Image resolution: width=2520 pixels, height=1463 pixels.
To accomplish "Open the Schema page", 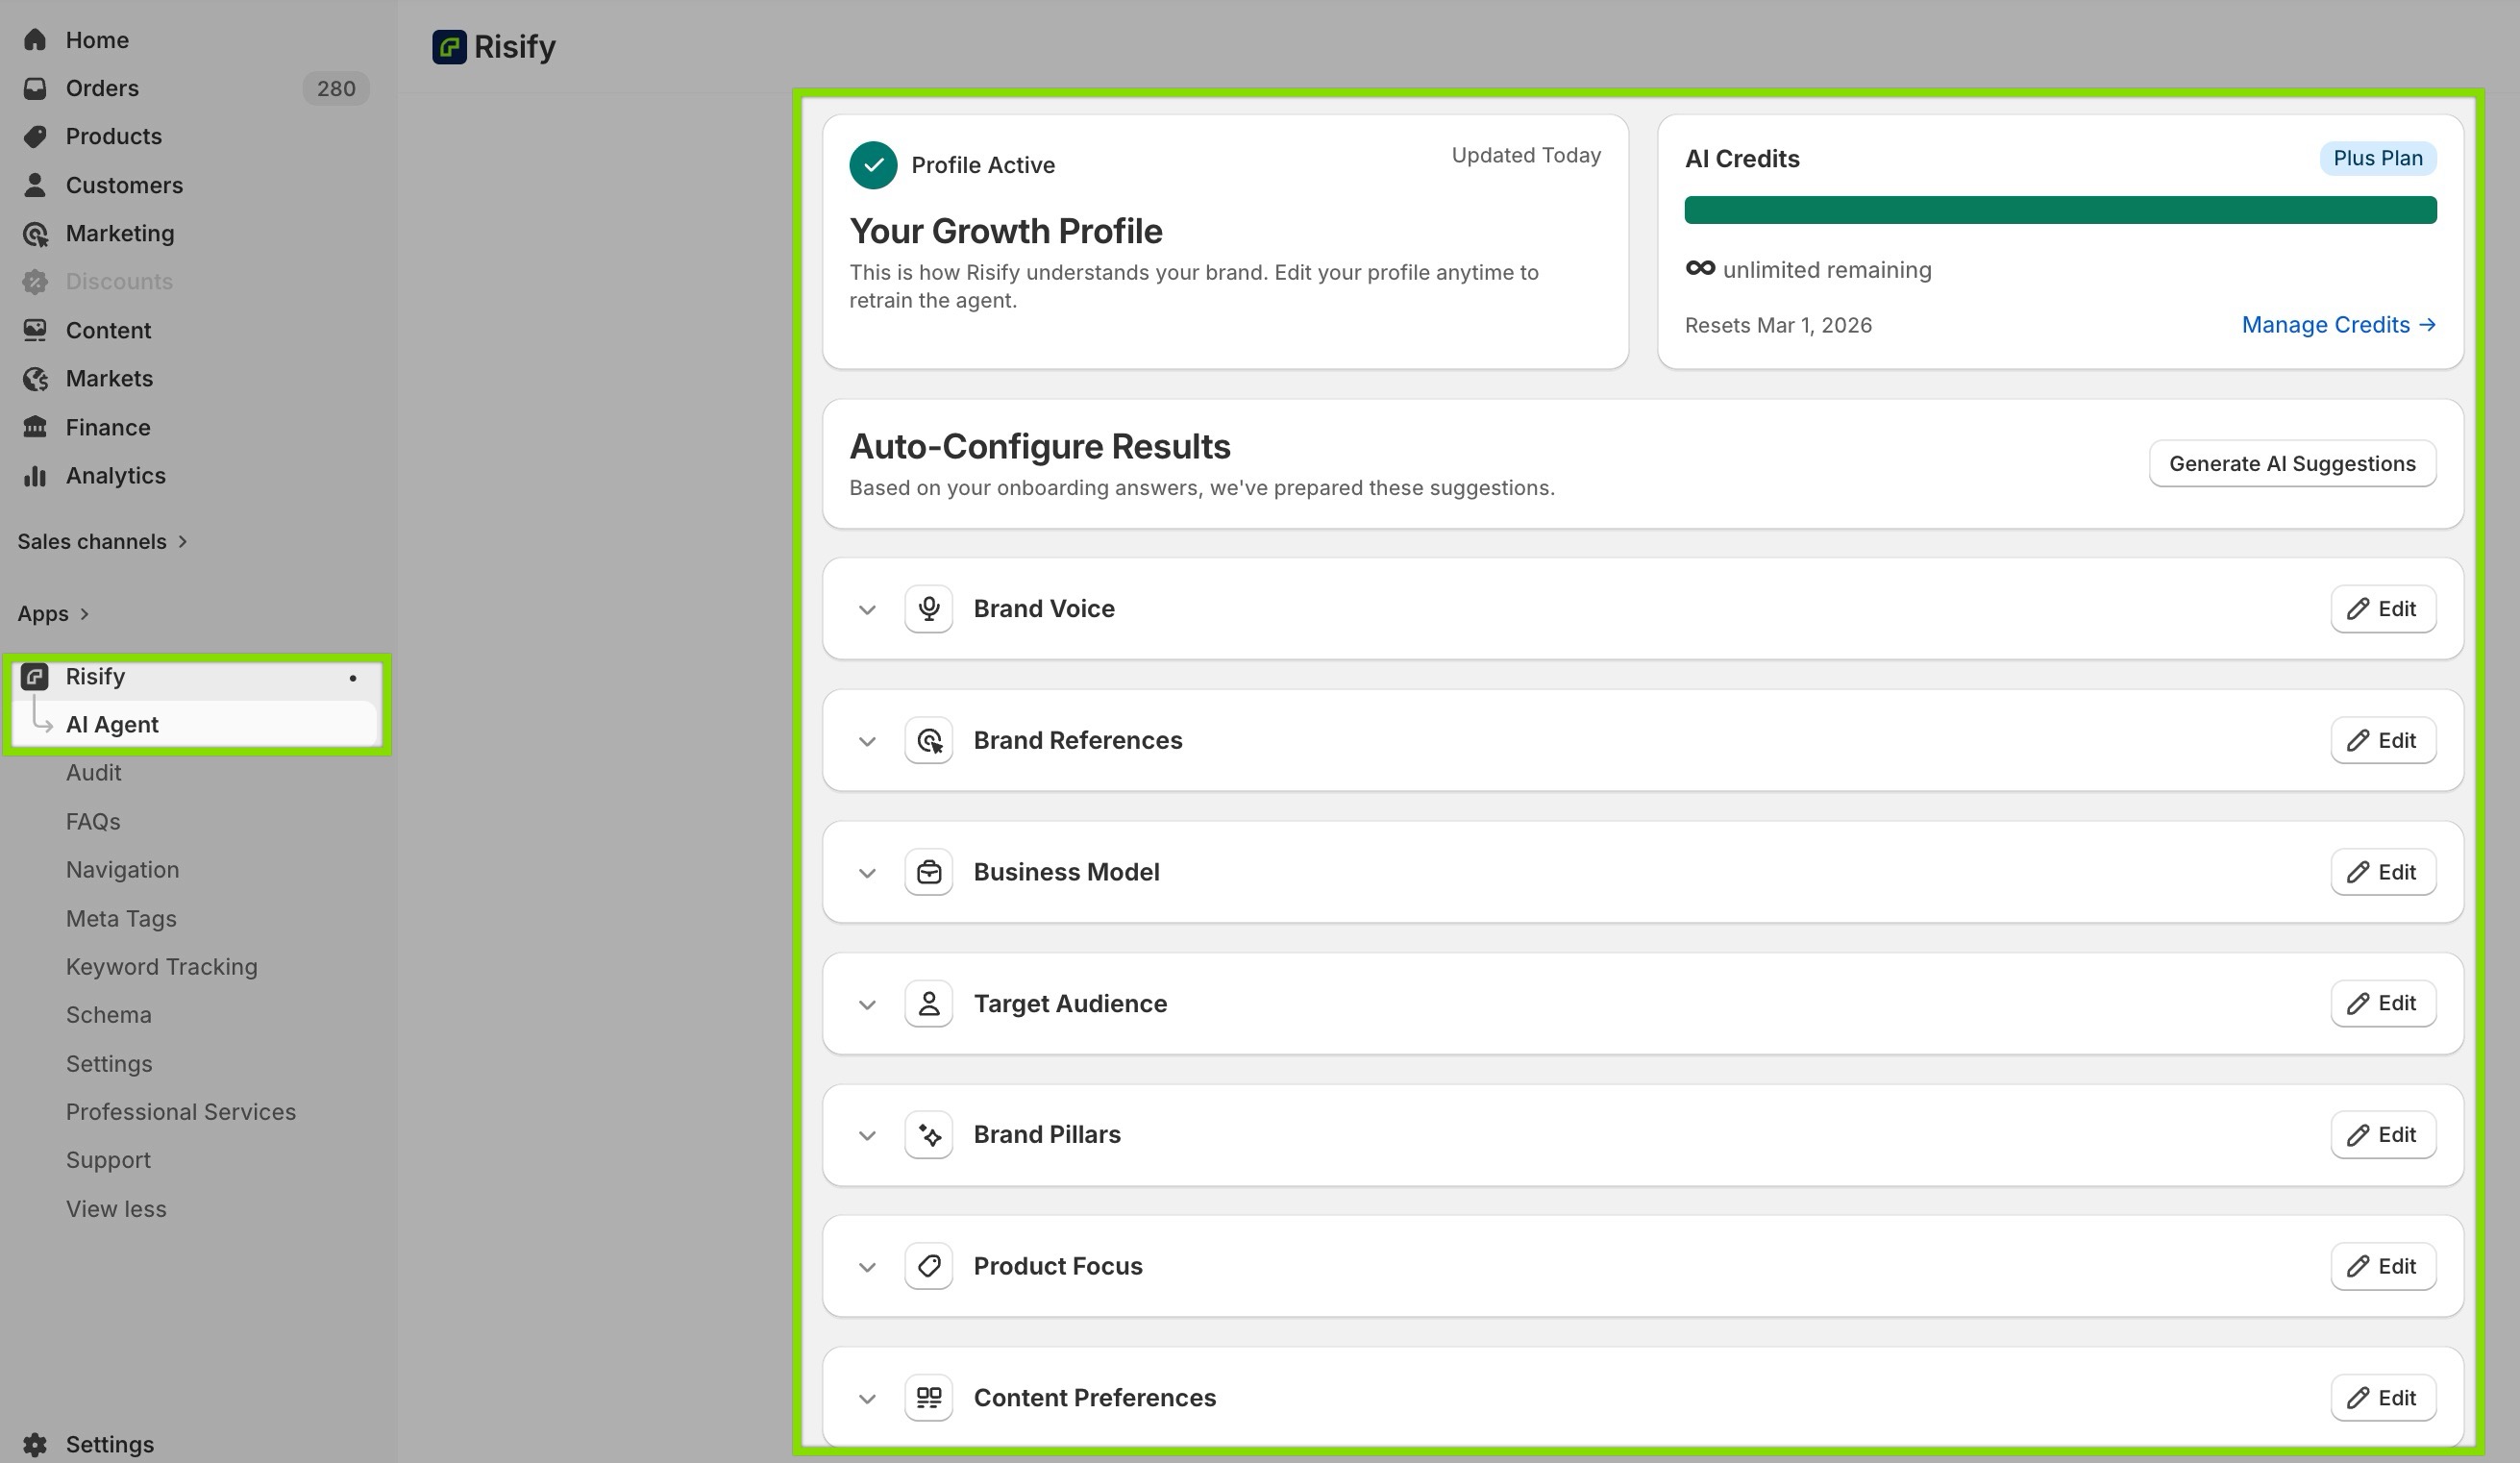I will pyautogui.click(x=108, y=1015).
